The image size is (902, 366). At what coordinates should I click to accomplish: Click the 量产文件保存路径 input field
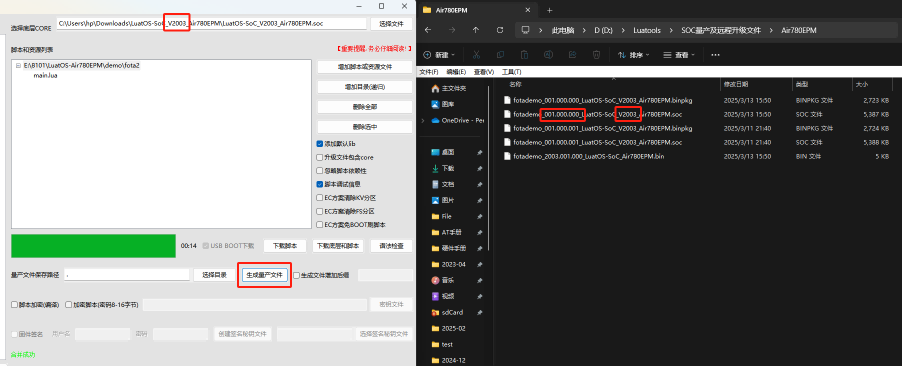[x=127, y=275]
